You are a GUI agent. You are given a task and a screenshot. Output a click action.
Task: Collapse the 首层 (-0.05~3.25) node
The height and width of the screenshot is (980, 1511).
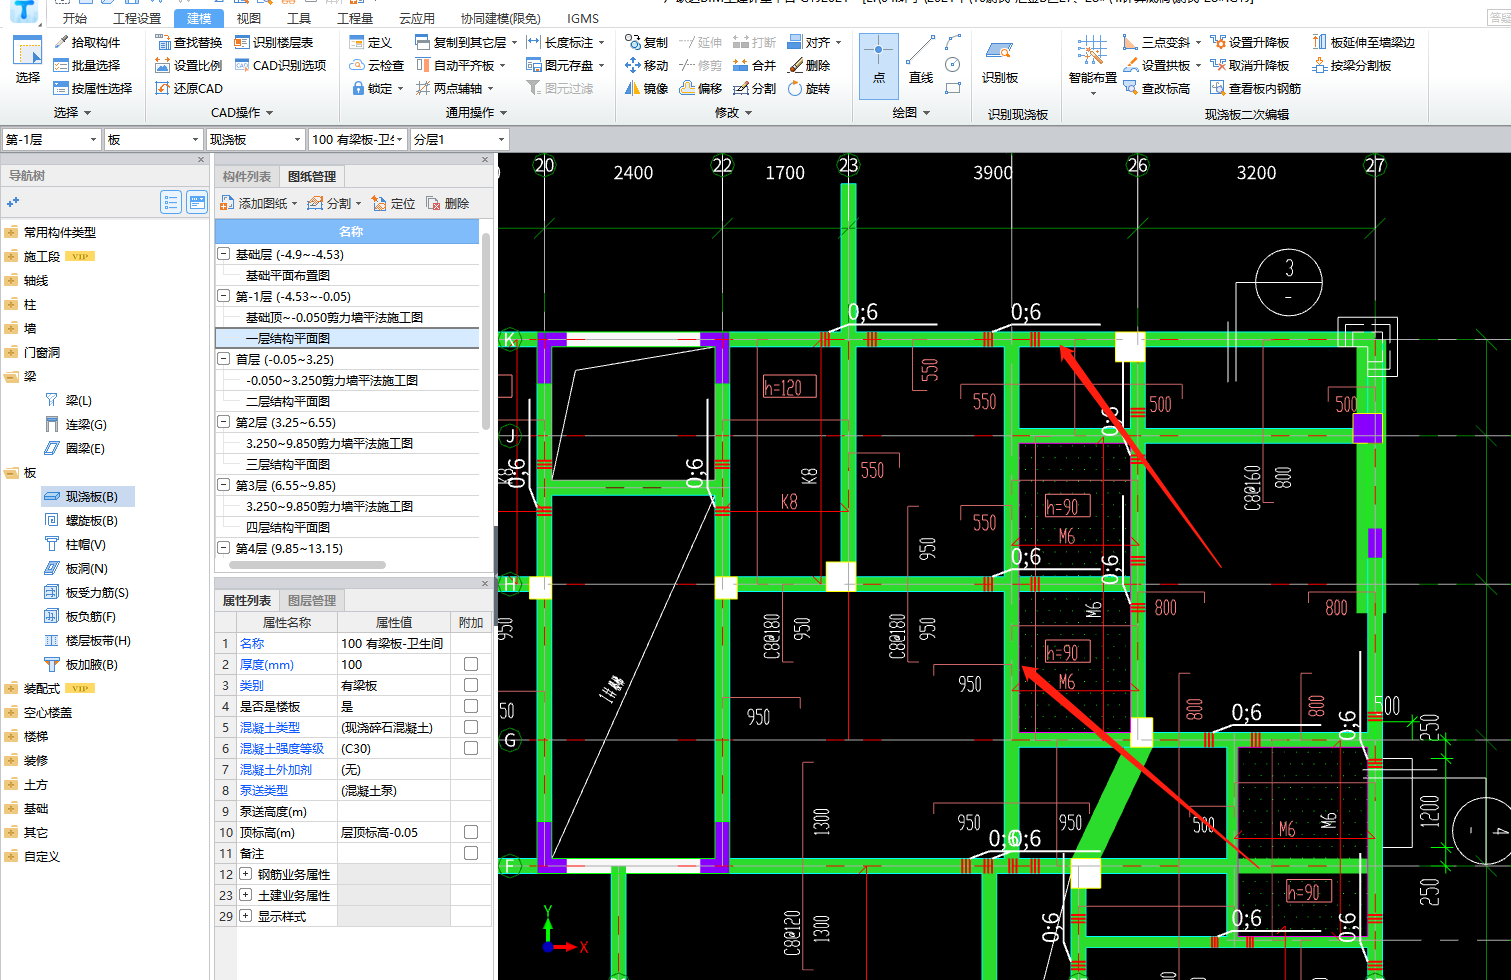pos(224,359)
